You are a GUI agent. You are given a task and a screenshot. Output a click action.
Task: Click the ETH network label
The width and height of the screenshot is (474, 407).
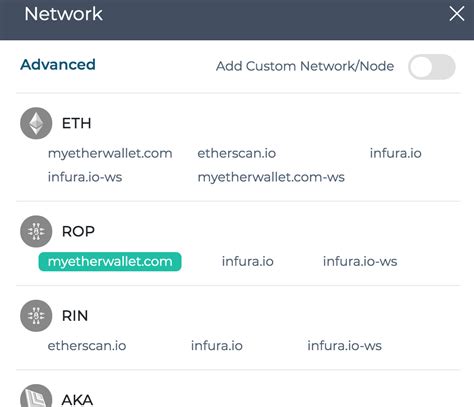(76, 123)
